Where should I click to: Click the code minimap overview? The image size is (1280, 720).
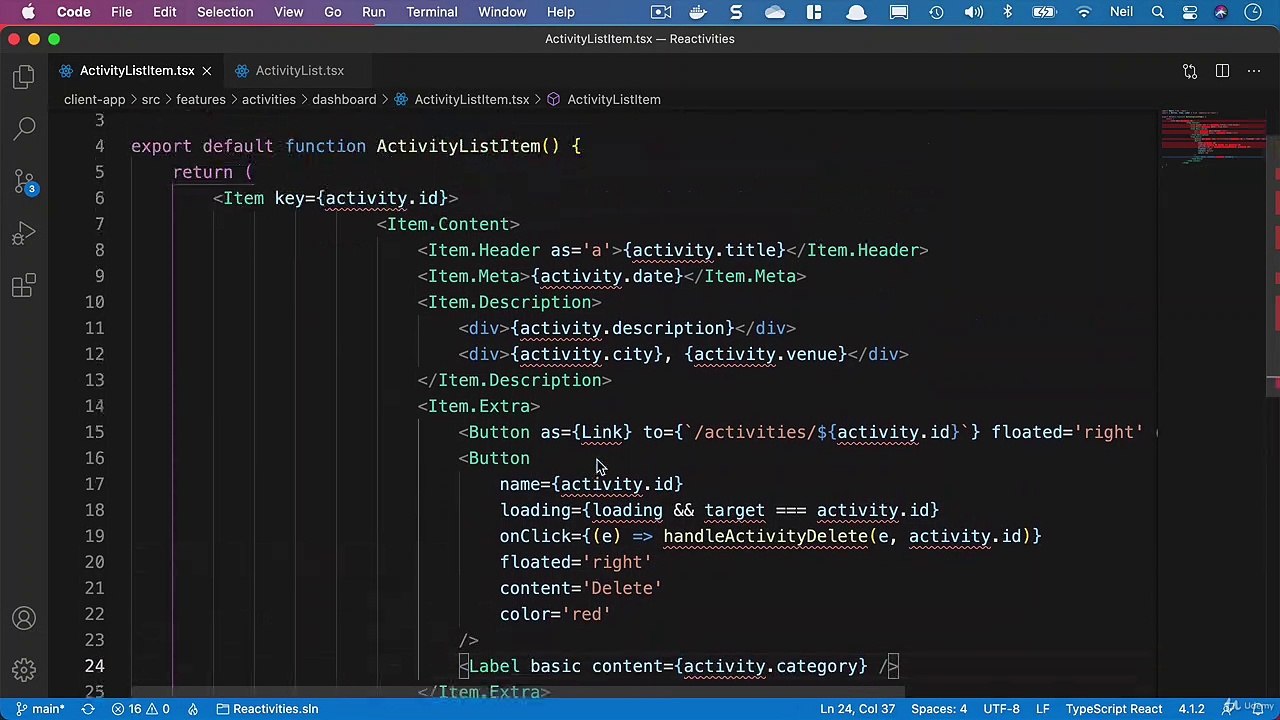click(1213, 138)
